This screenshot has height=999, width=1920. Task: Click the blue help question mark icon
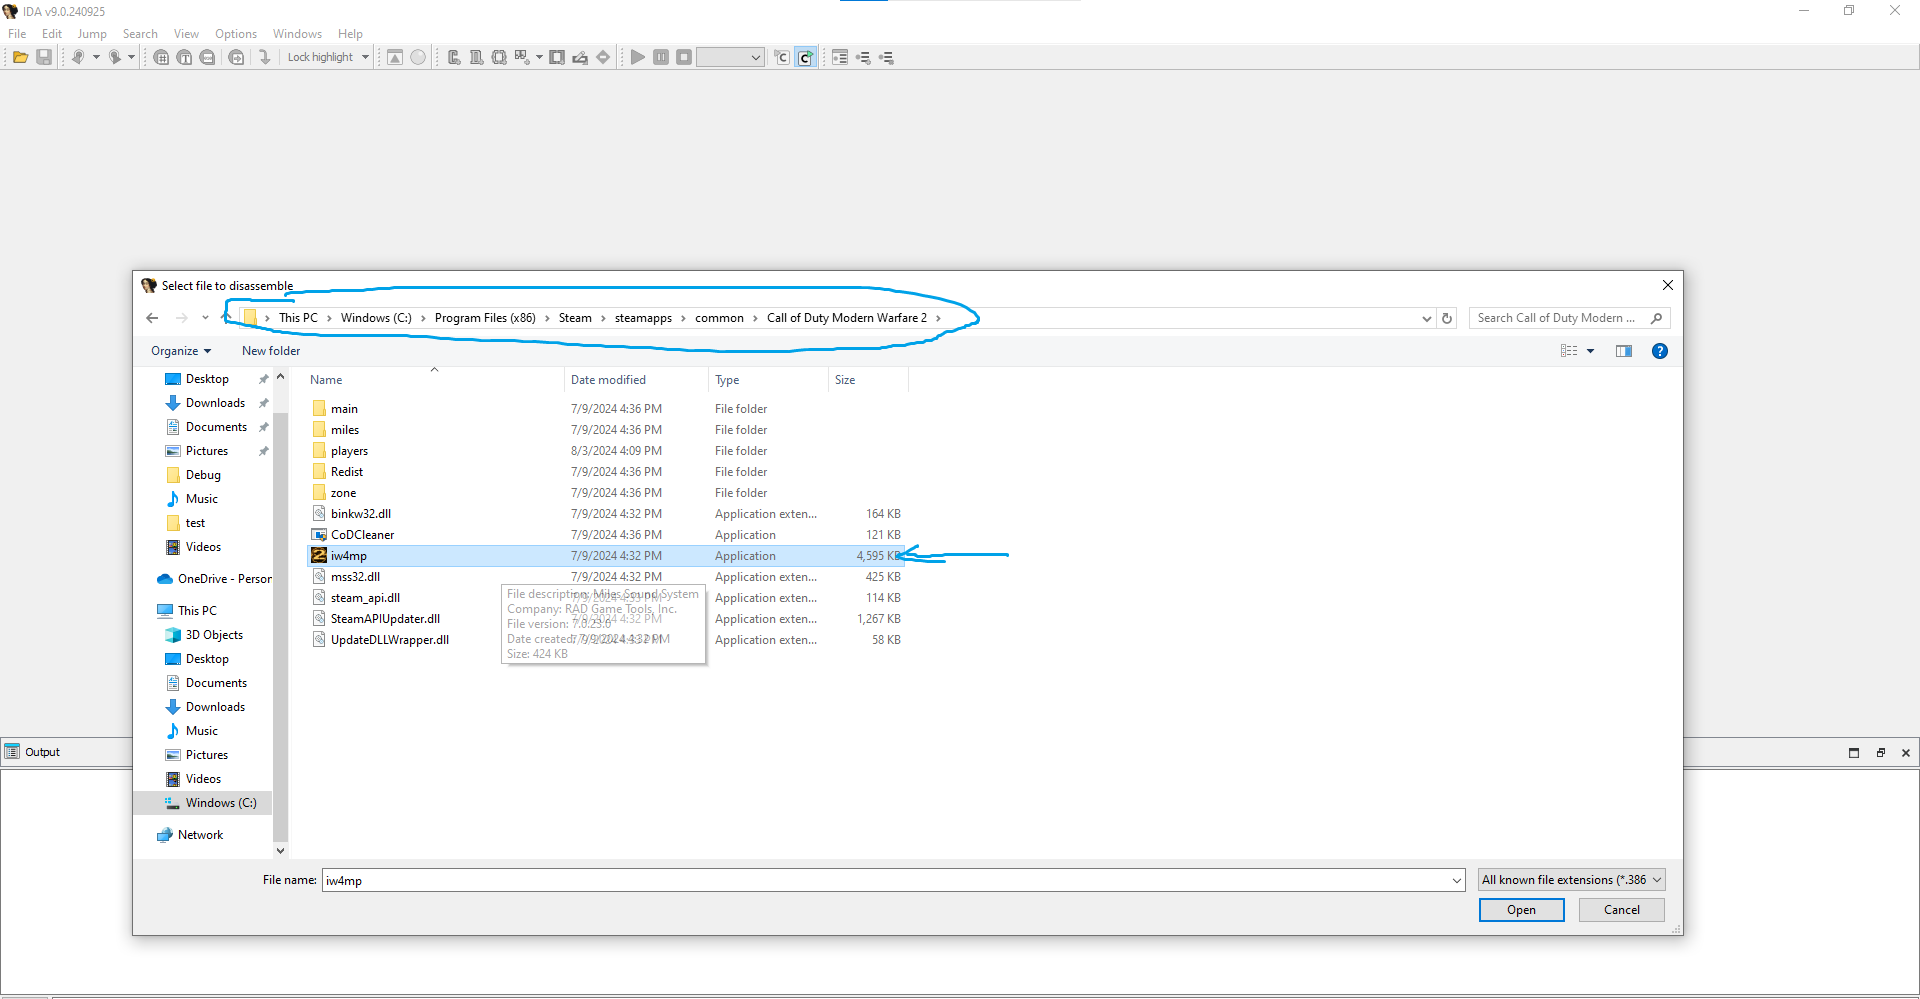pos(1660,351)
